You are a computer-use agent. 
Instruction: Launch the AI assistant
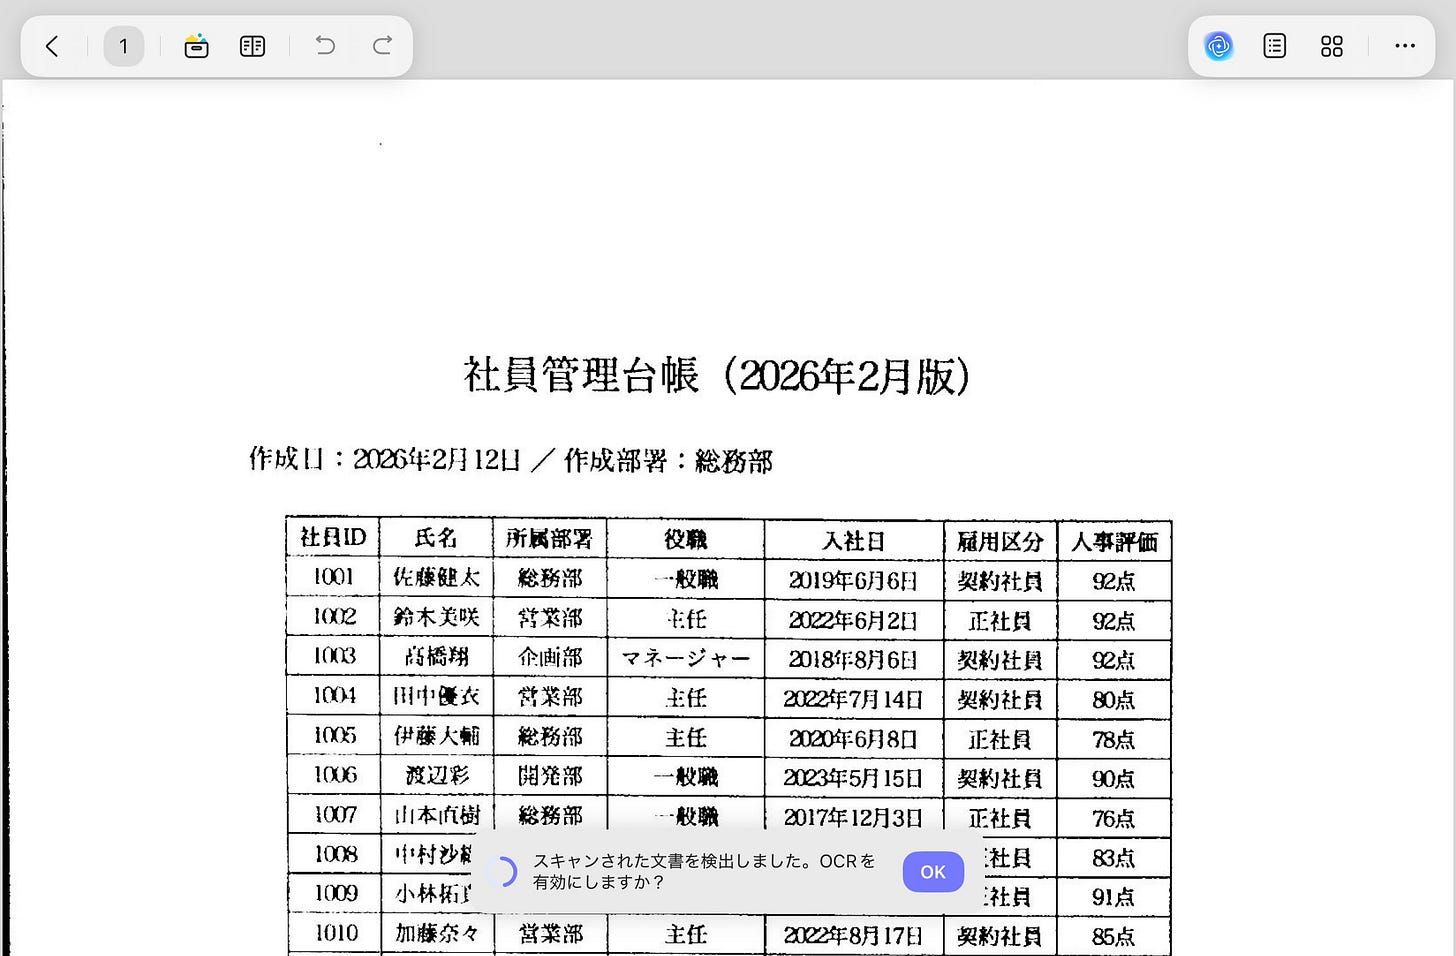1218,46
